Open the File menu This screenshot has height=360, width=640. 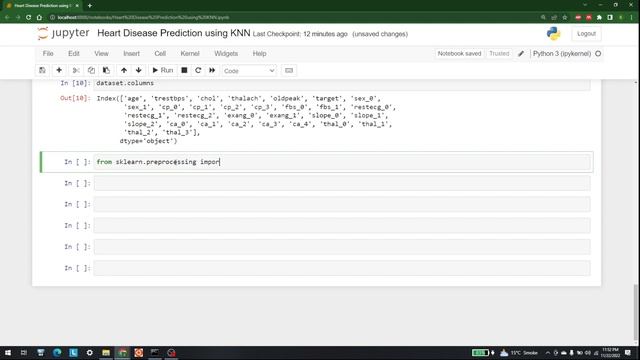[48, 53]
